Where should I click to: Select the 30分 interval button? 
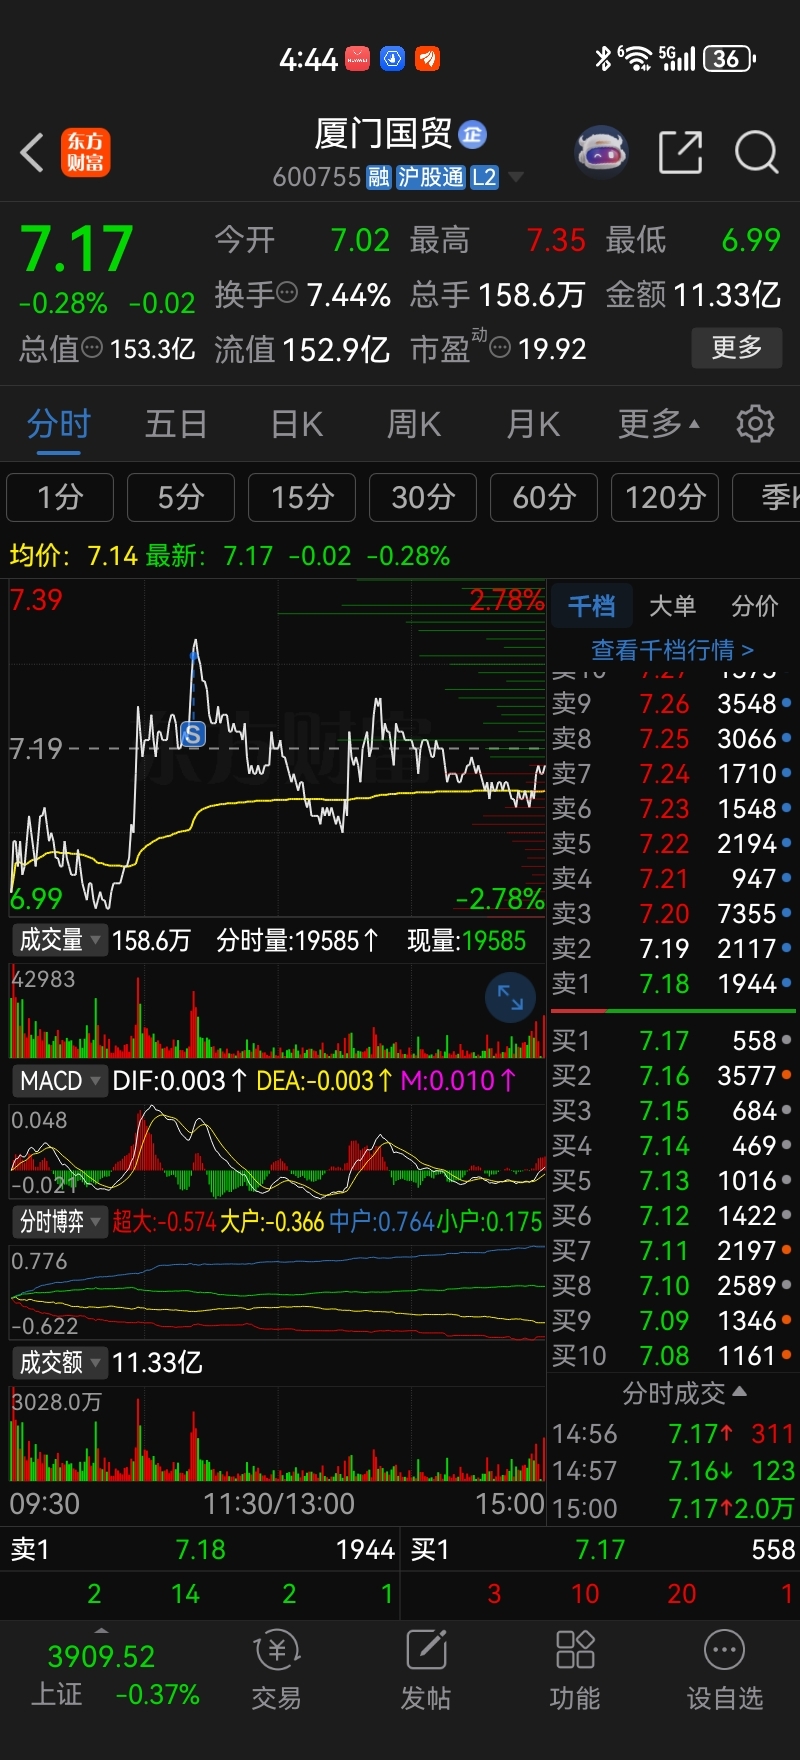pyautogui.click(x=423, y=497)
